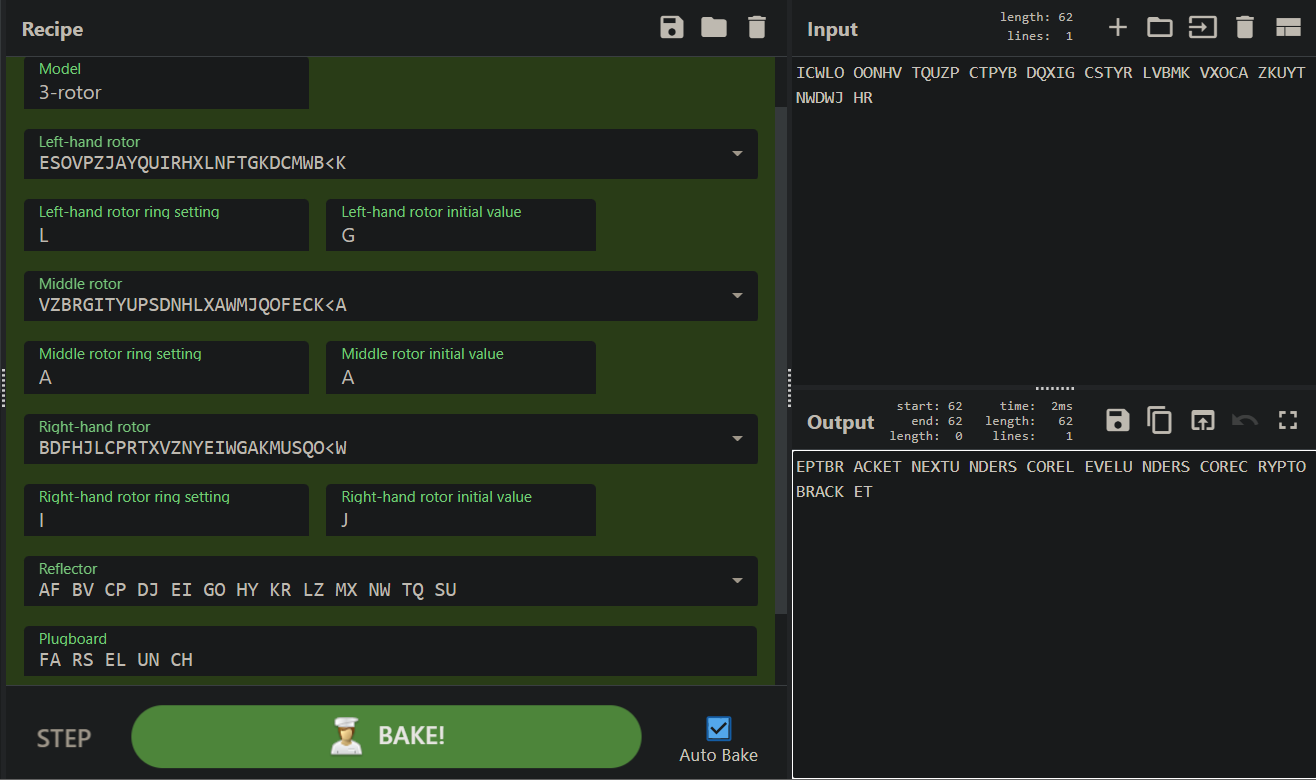Clear the recipe with the trash icon
Screen dimensions: 1316x780
coord(757,28)
